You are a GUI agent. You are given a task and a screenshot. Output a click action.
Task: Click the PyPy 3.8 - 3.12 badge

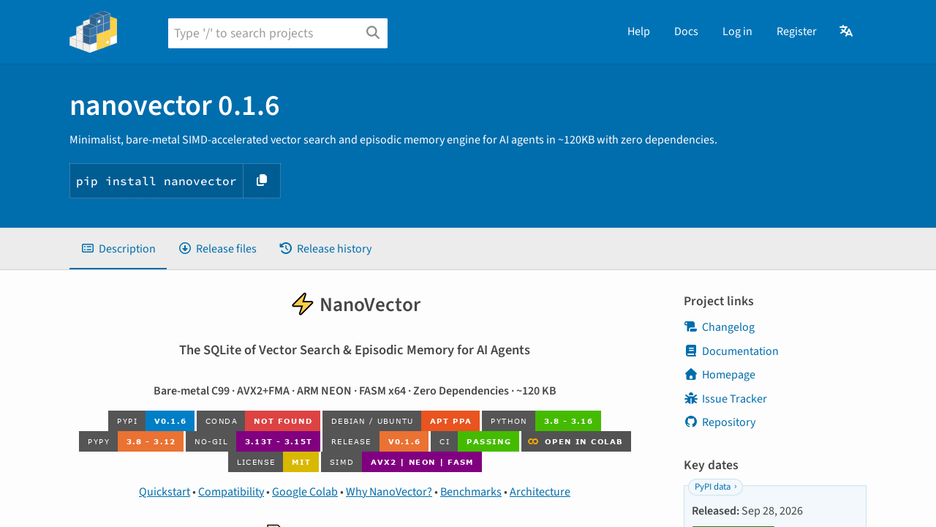[131, 442]
